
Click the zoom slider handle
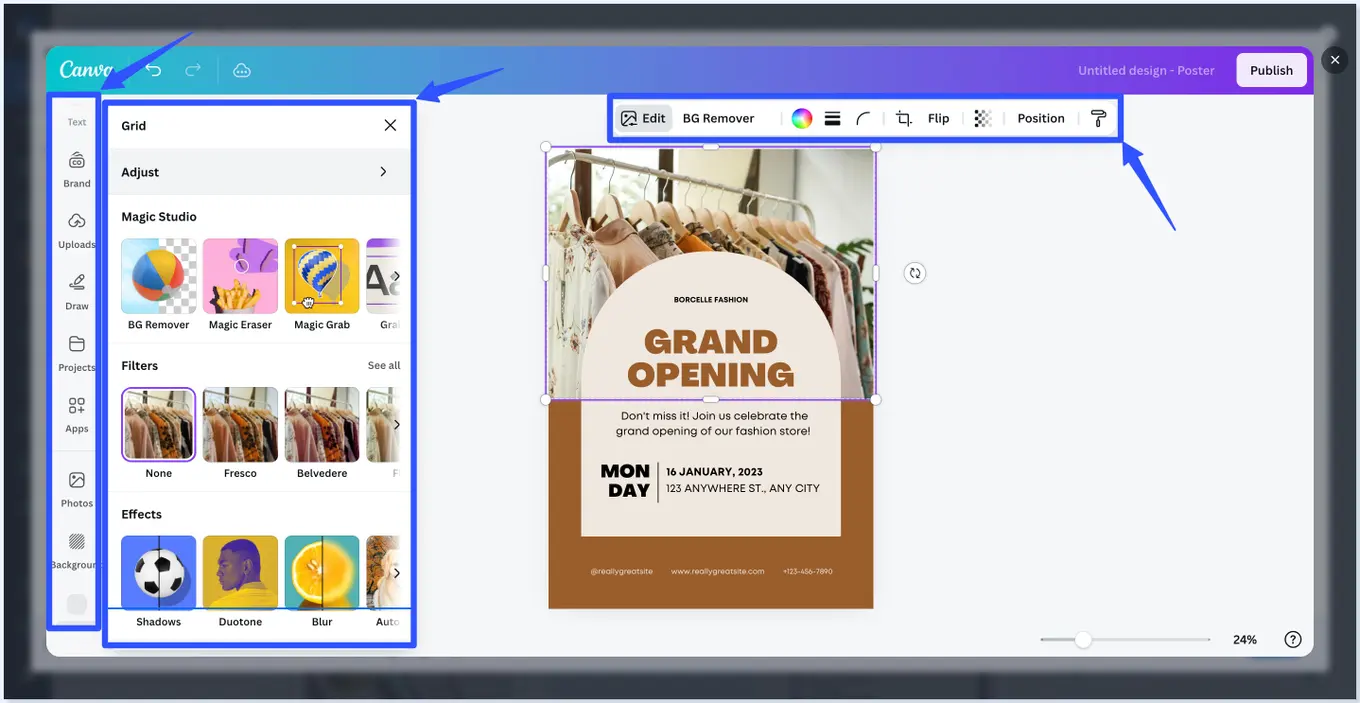coord(1082,640)
